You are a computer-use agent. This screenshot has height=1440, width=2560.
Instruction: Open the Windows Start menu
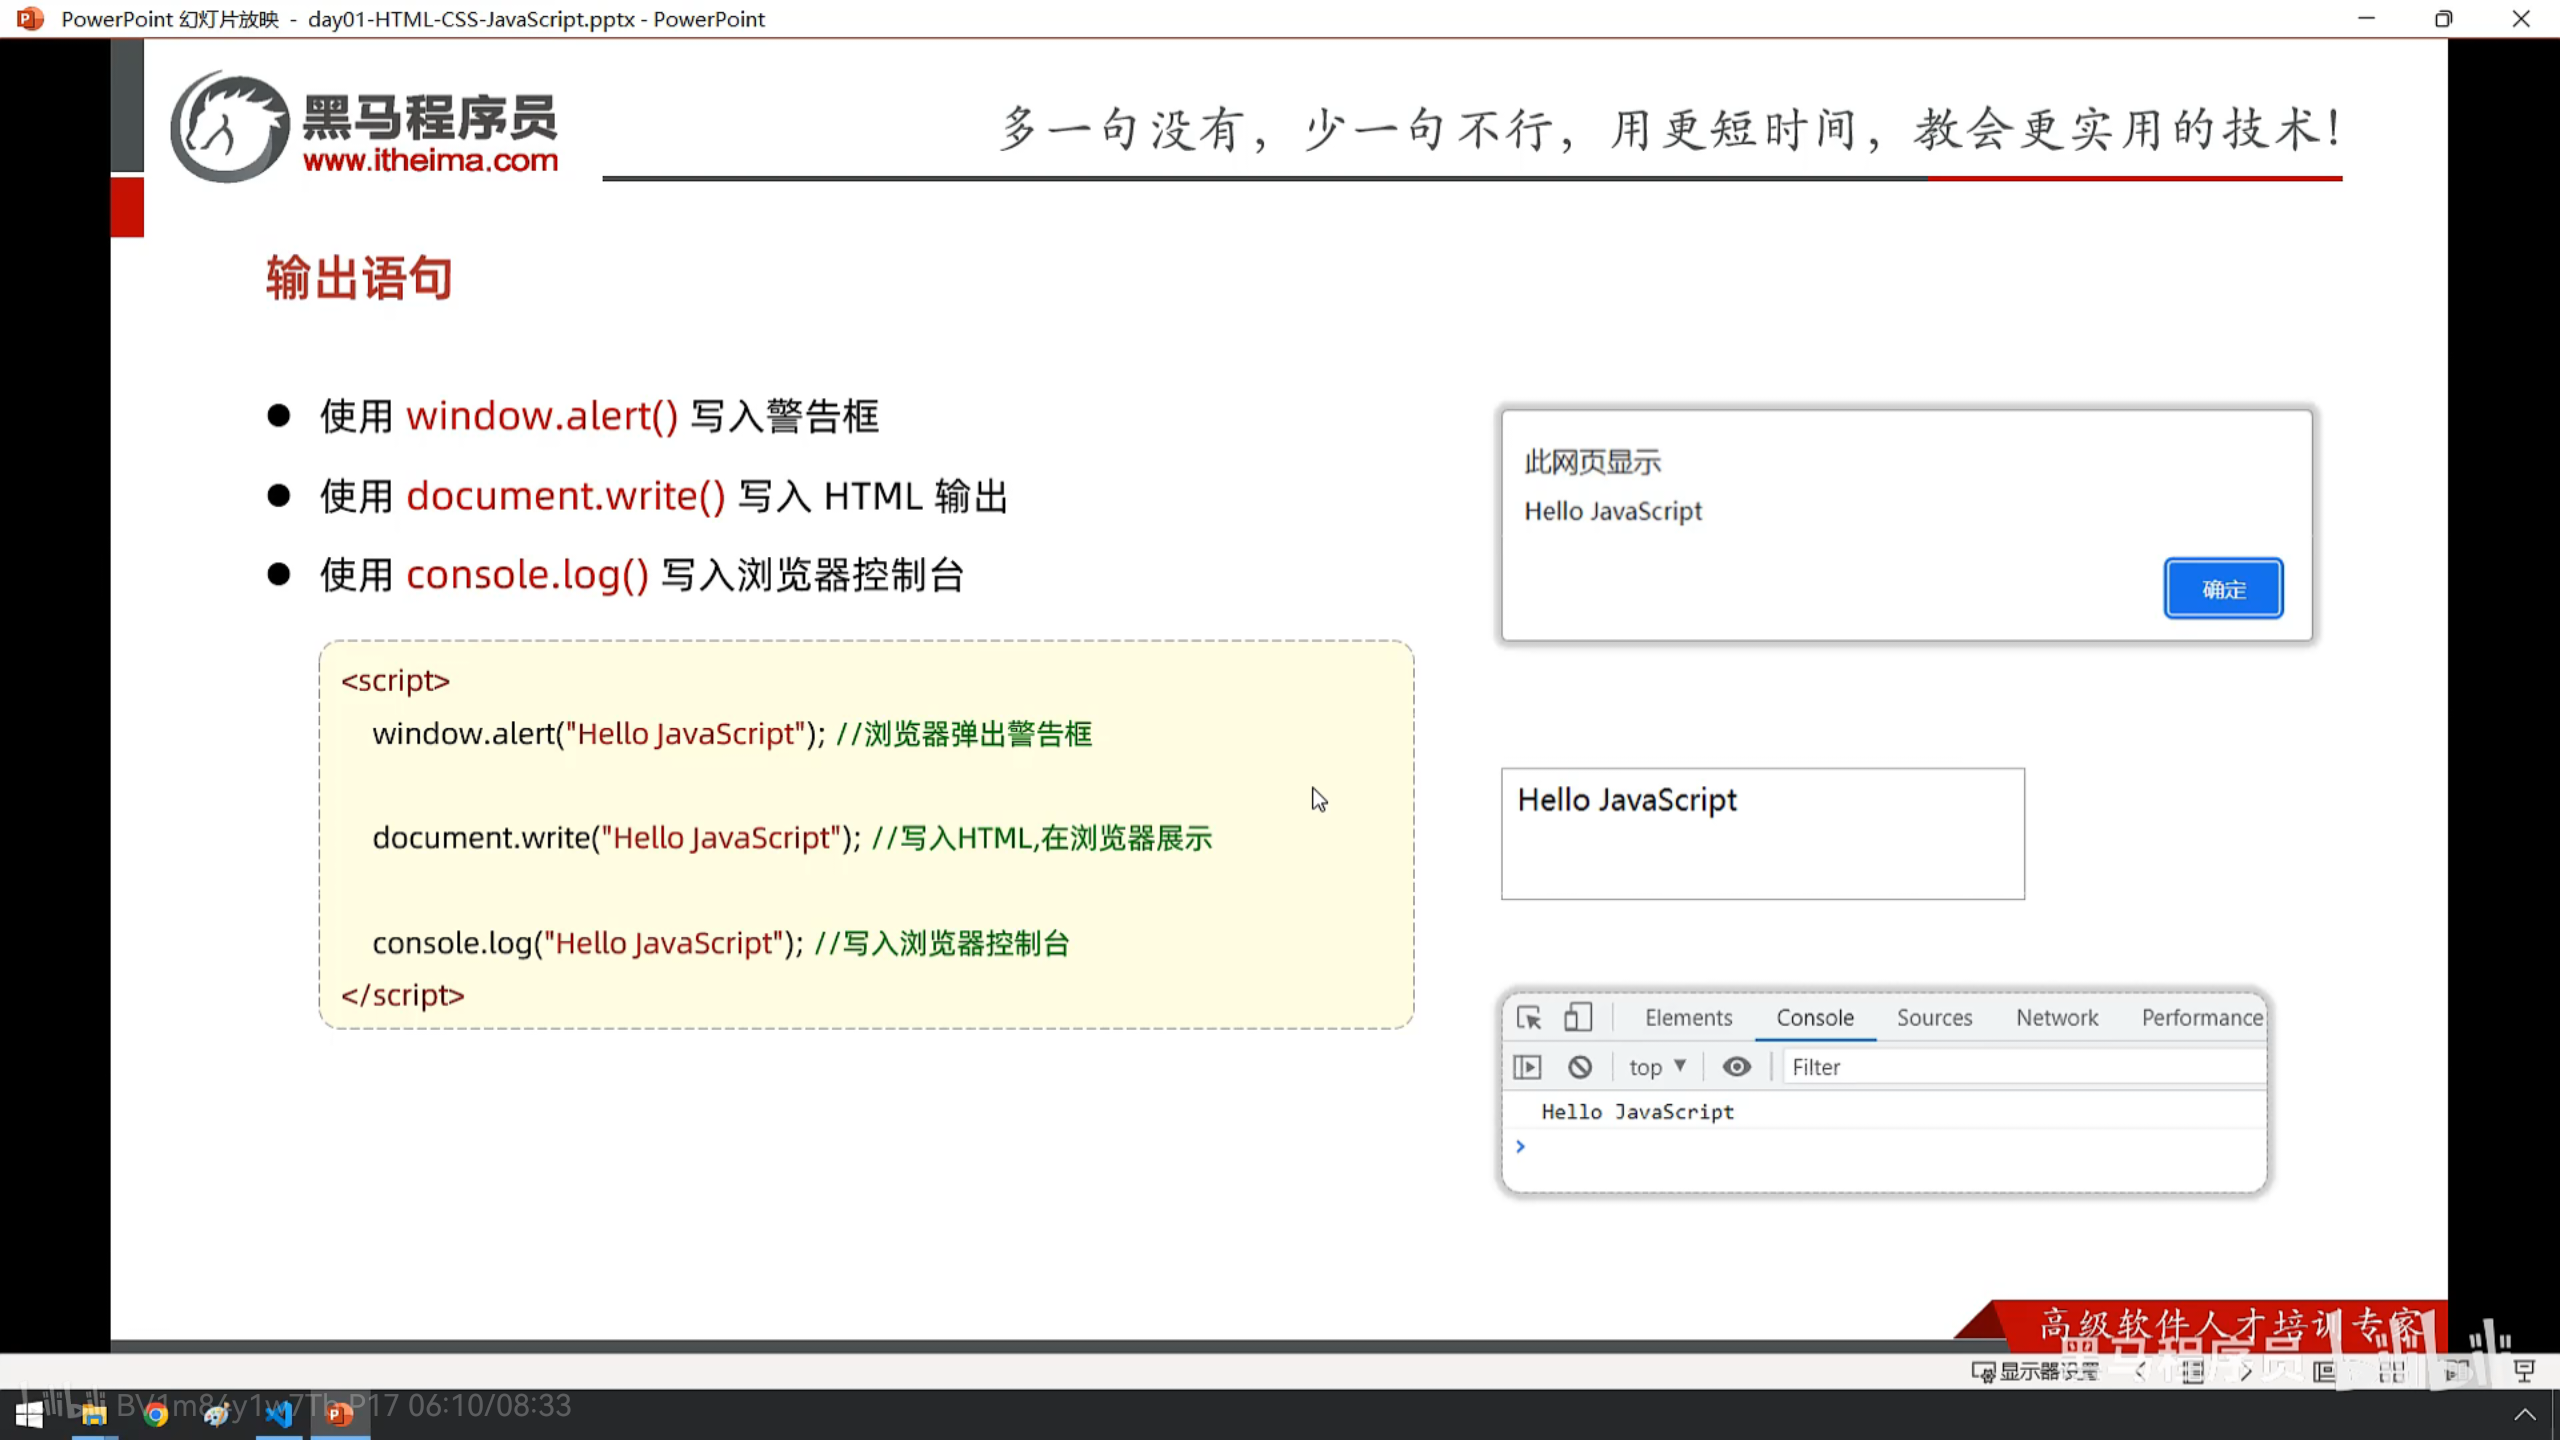(30, 1414)
